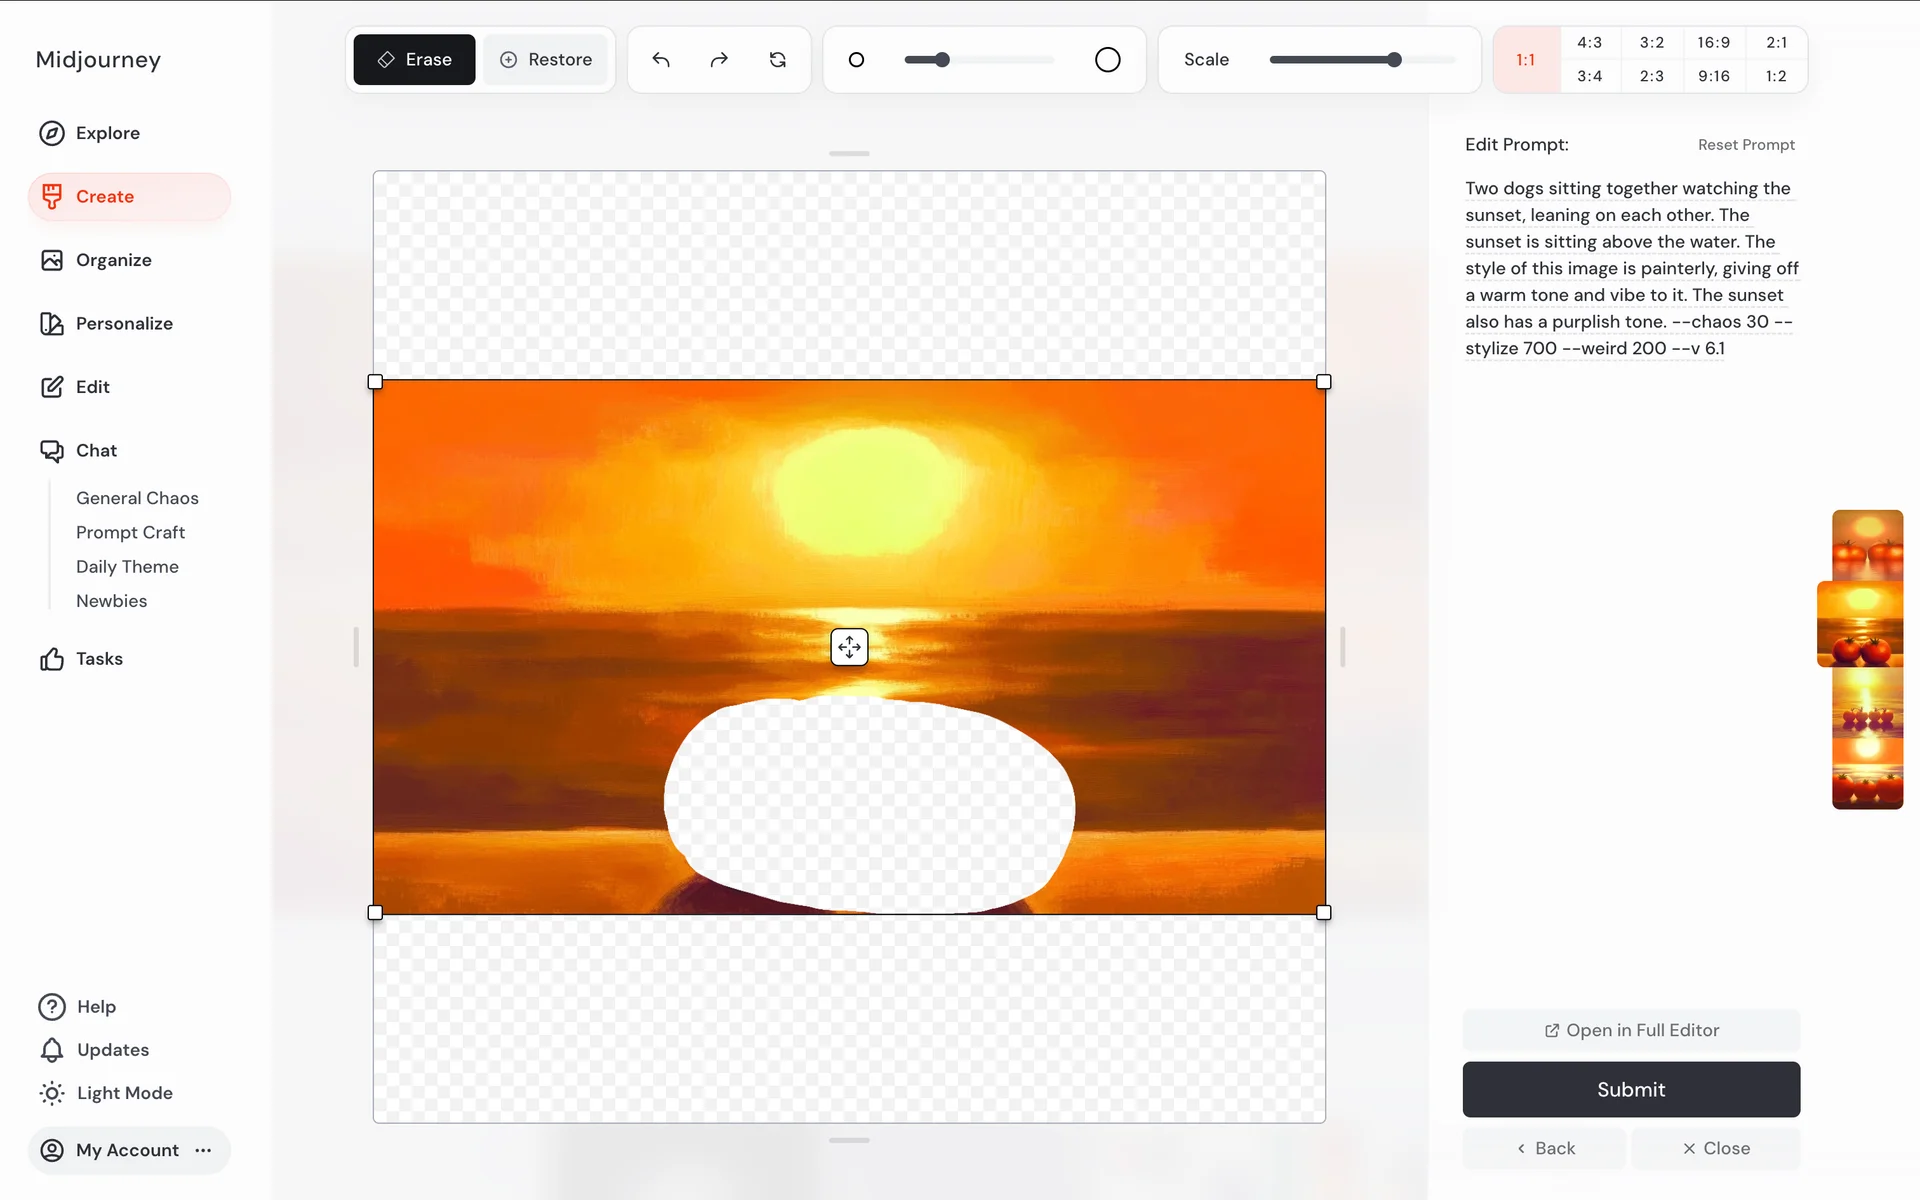Choose the 1:1 aspect ratio
The height and width of the screenshot is (1200, 1920).
pos(1525,60)
